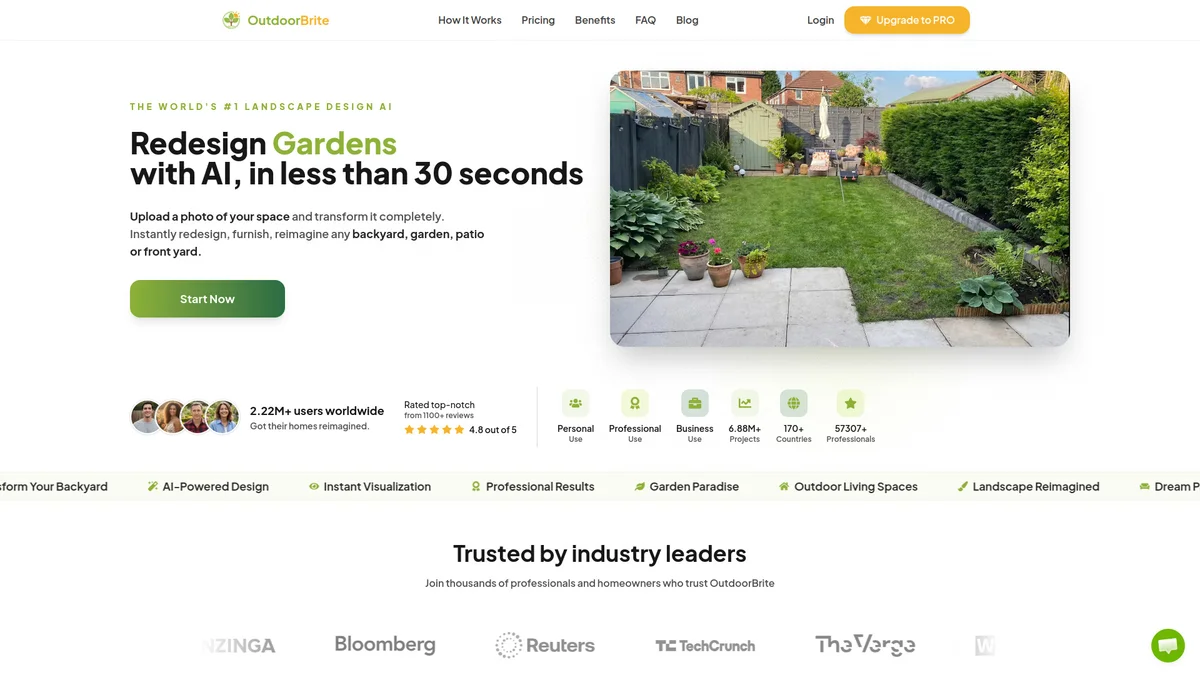
Task: Click the user avatars group
Action: 185,417
